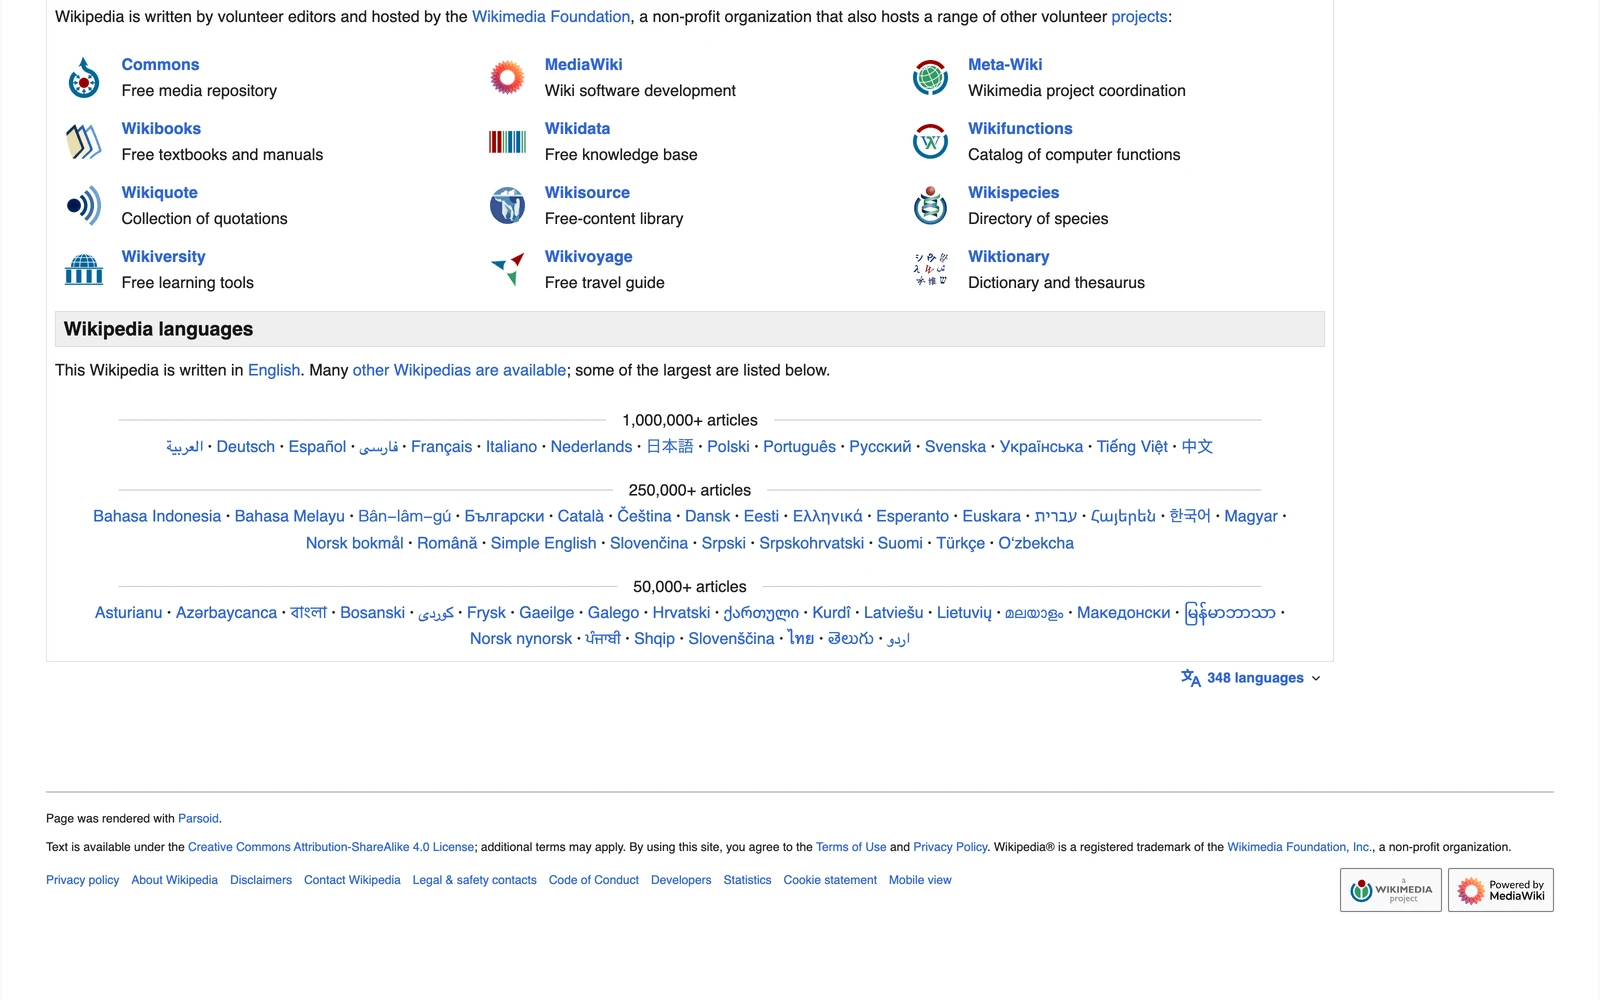The height and width of the screenshot is (1000, 1600).
Task: Select Türkçe Wikipedia
Action: point(960,543)
